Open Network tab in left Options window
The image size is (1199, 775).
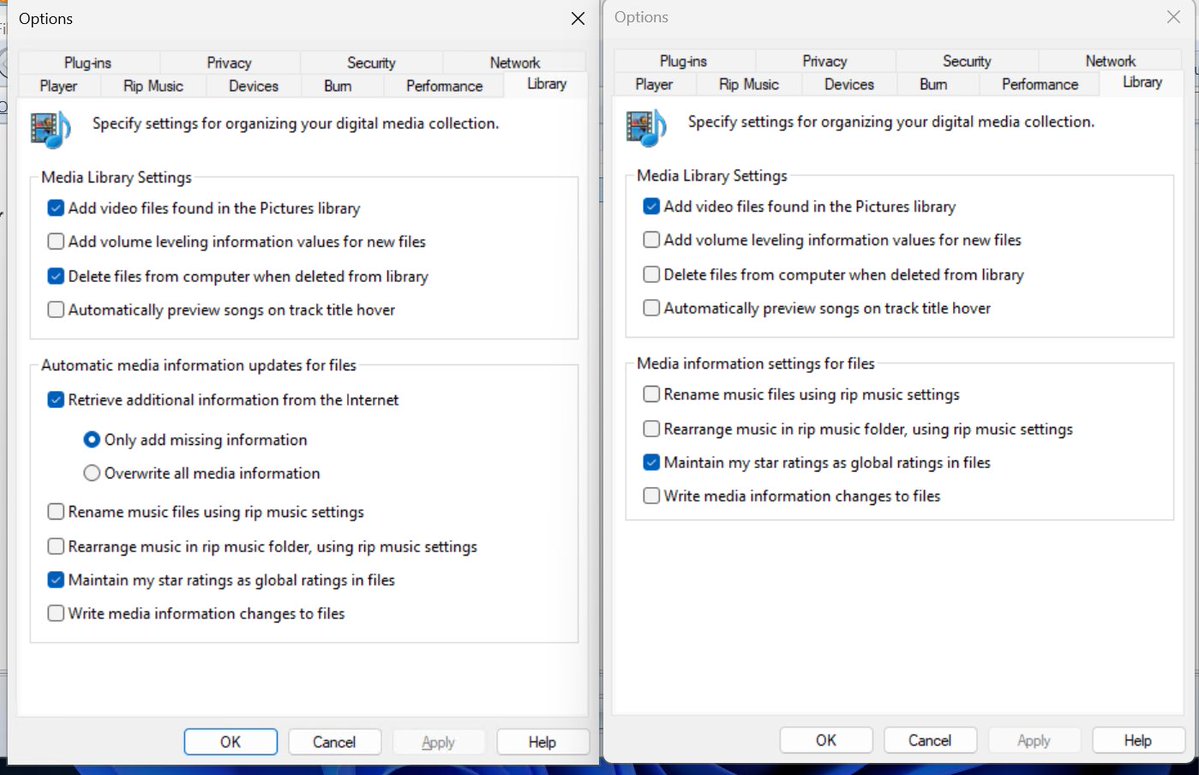(515, 63)
